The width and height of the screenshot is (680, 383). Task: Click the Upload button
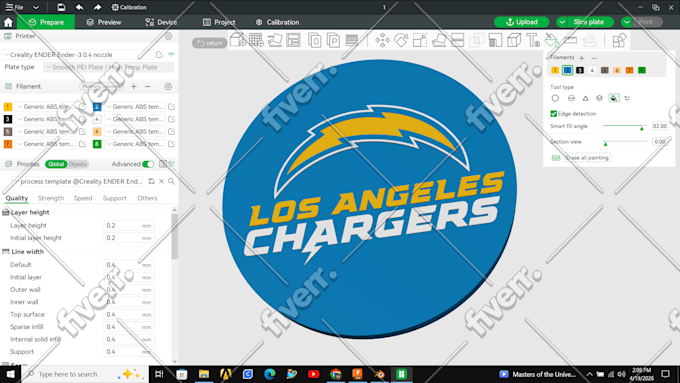(x=522, y=22)
